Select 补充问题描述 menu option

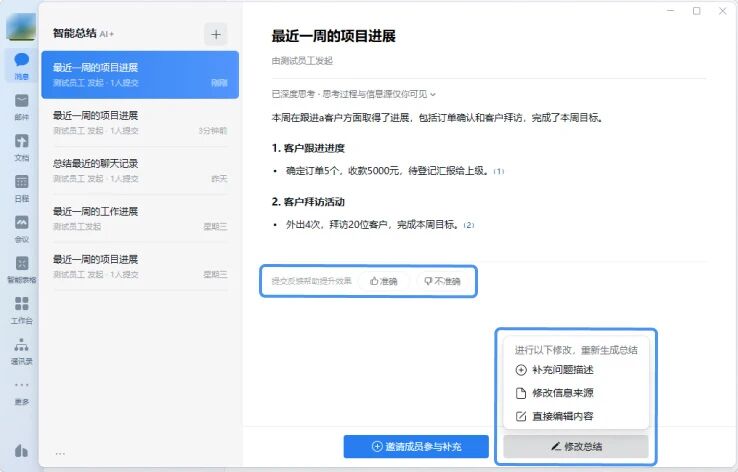[x=564, y=370]
